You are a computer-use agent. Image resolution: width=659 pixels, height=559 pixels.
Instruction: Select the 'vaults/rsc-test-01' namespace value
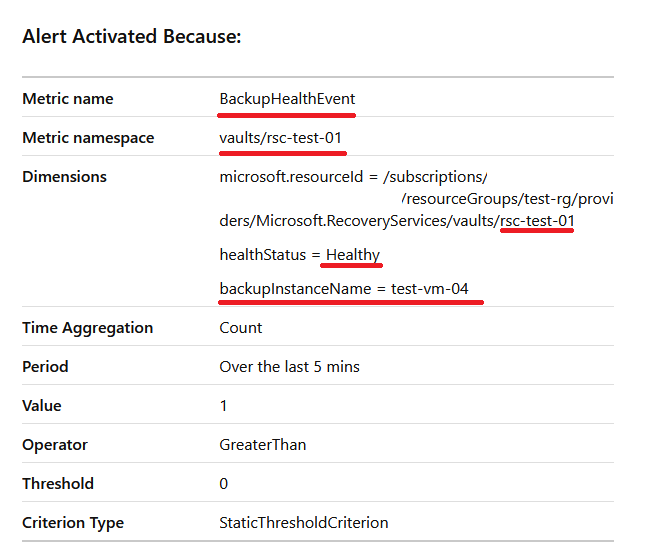(x=280, y=138)
